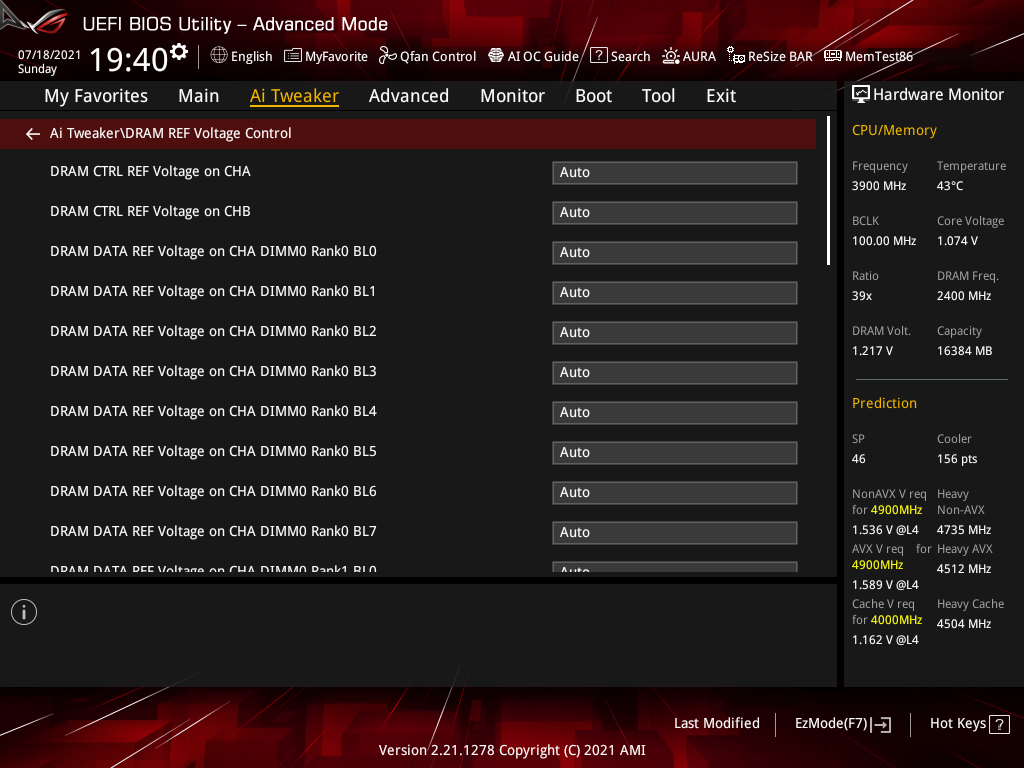Switch to EzMode with F7 button
1024x768 pixels.
tap(842, 723)
